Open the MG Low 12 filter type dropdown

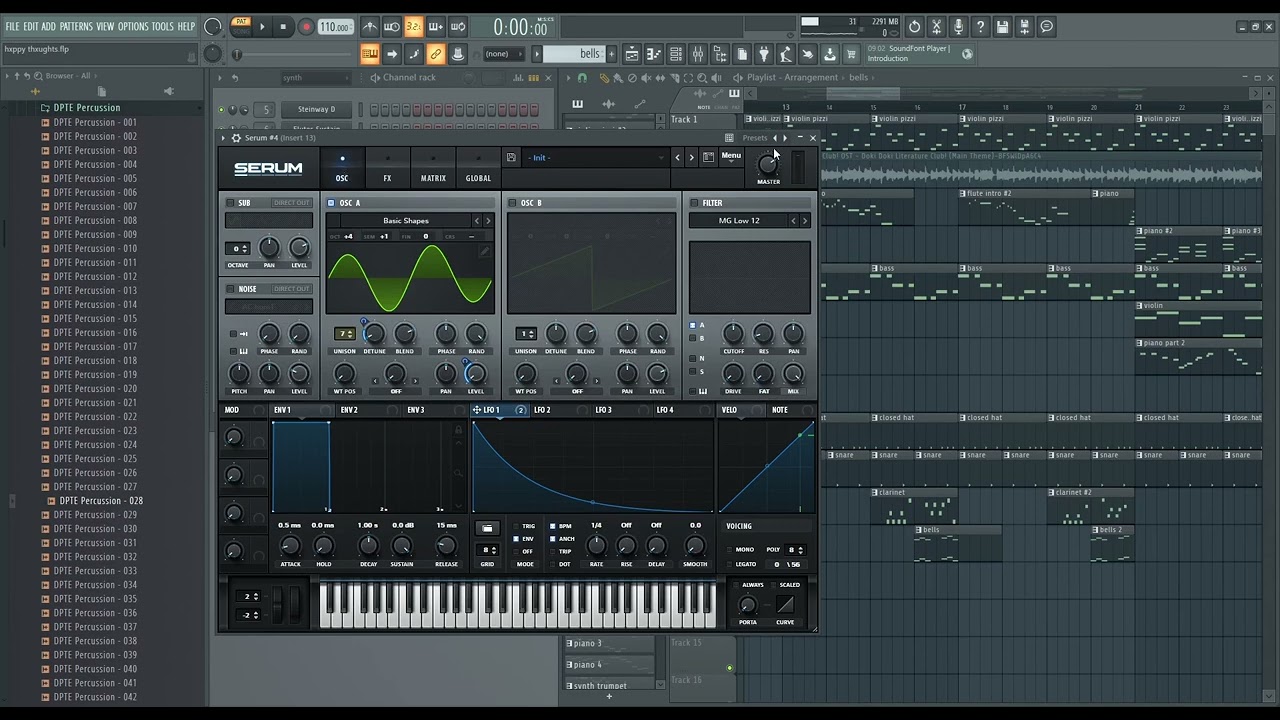click(x=739, y=220)
